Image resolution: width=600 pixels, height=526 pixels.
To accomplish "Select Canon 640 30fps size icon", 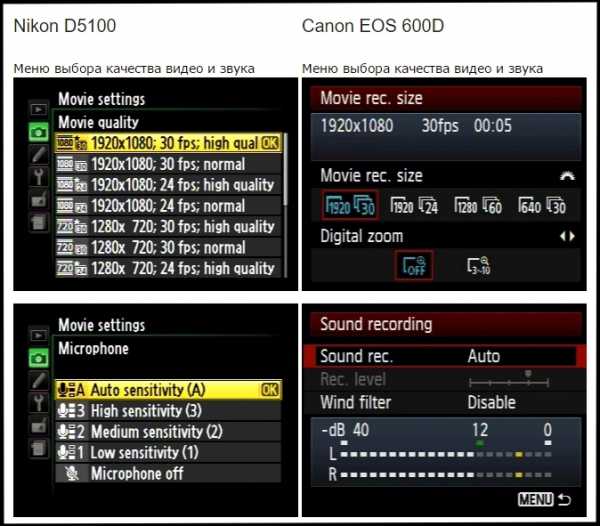I will point(542,207).
